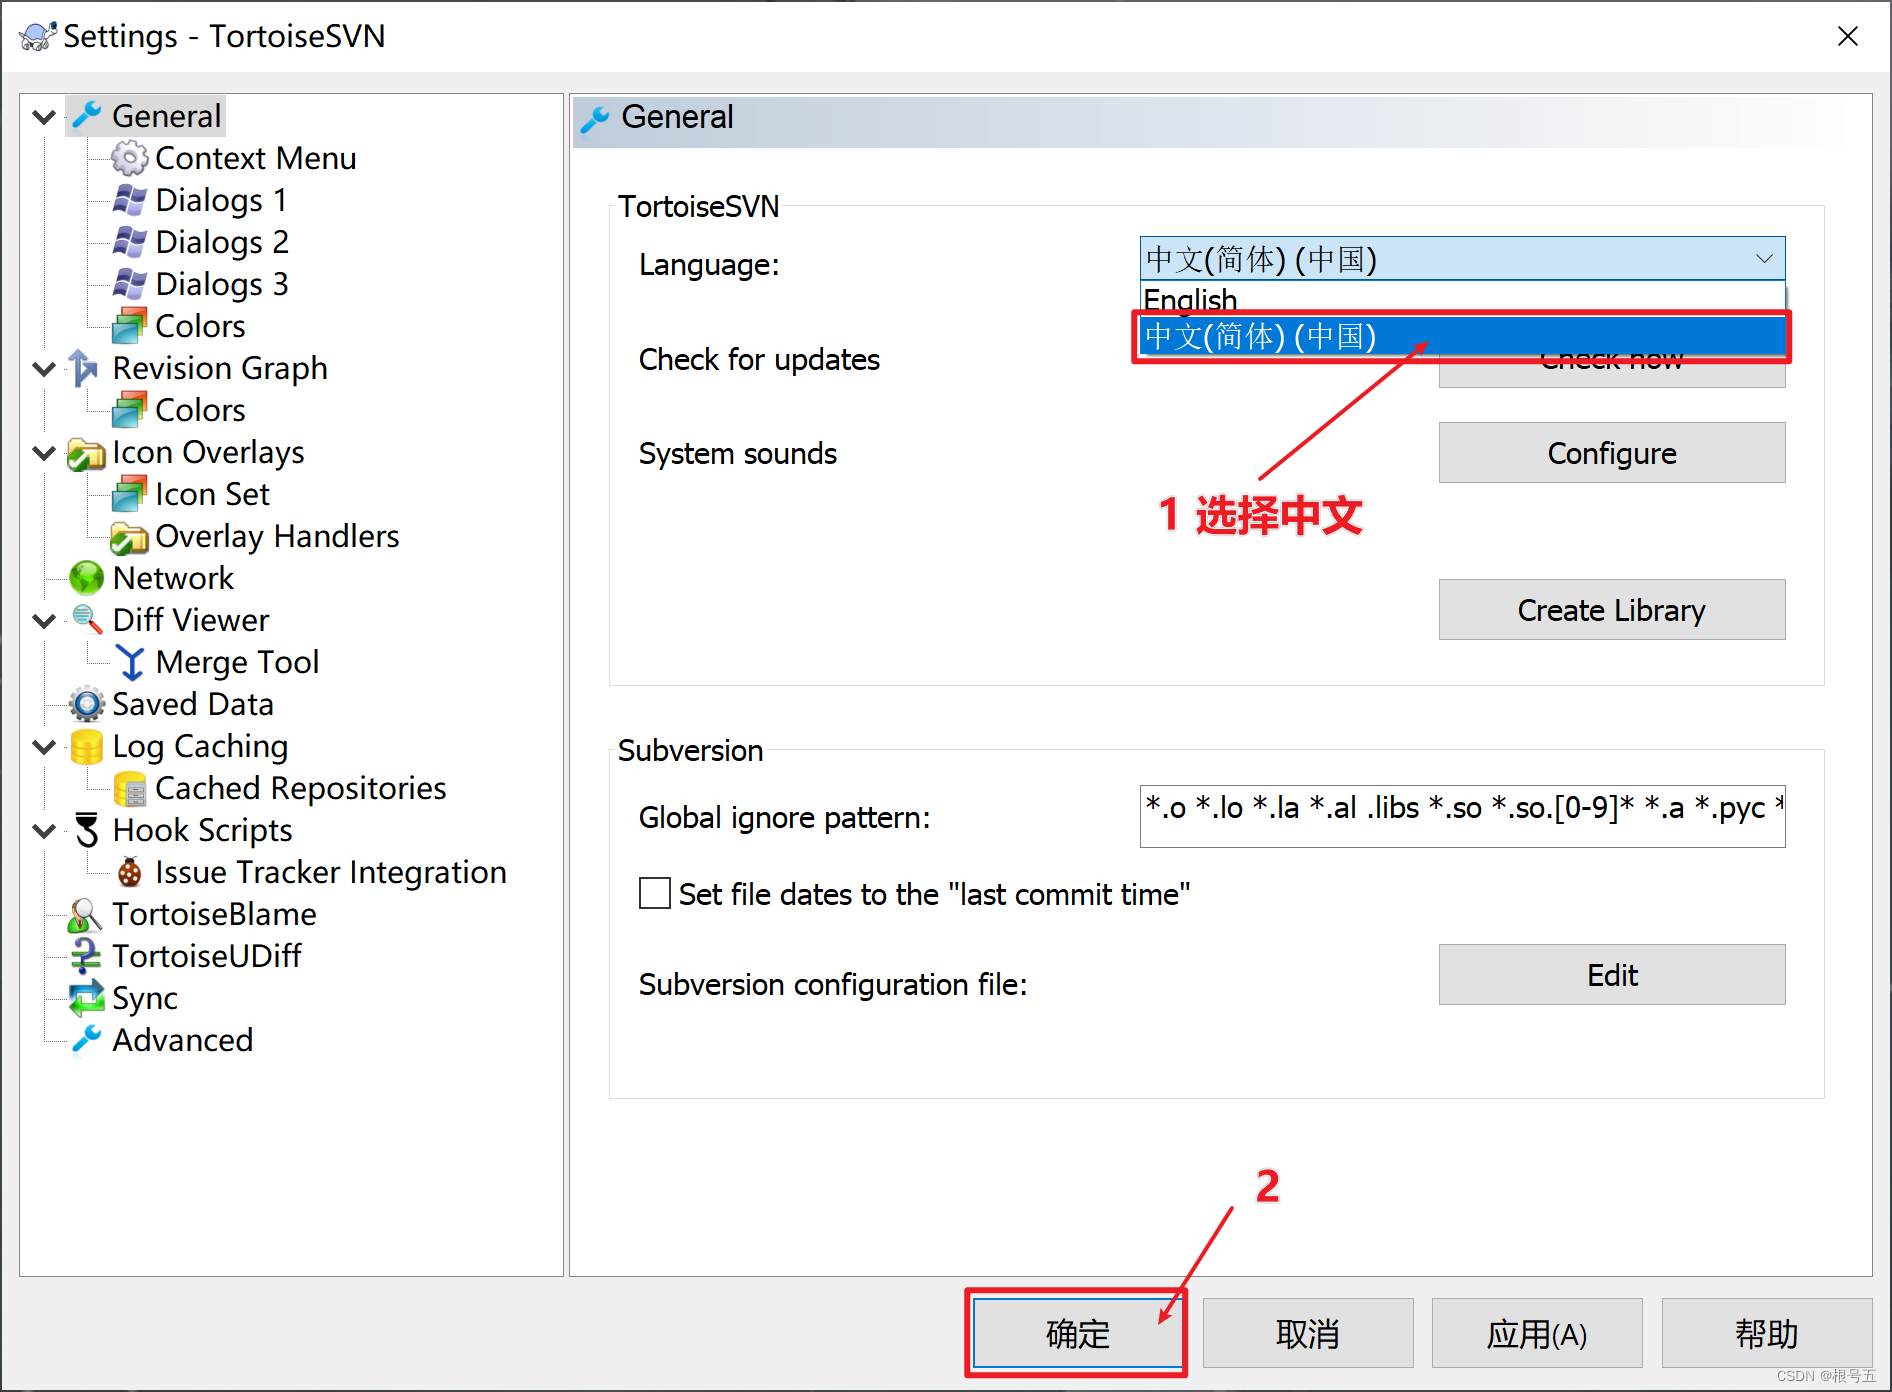Click the Icon Set icon
Image resolution: width=1892 pixels, height=1392 pixels.
pyautogui.click(x=130, y=494)
